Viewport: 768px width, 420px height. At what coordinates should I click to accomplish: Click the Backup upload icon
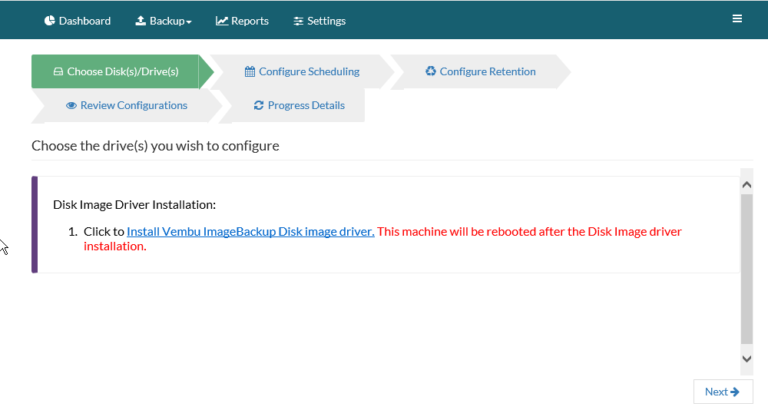click(x=141, y=21)
